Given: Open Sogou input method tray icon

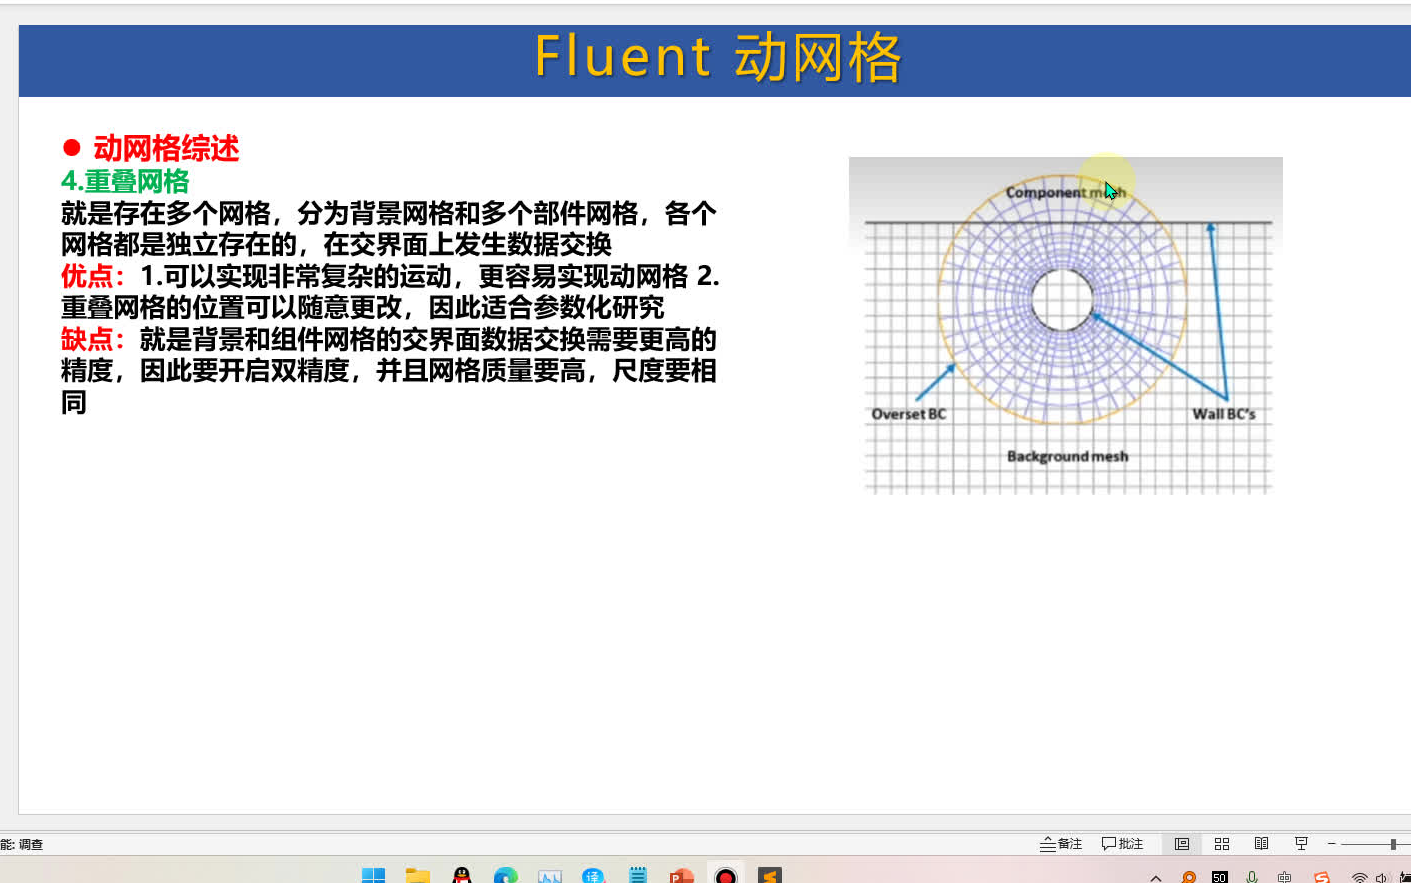Looking at the screenshot, I should [x=1322, y=877].
